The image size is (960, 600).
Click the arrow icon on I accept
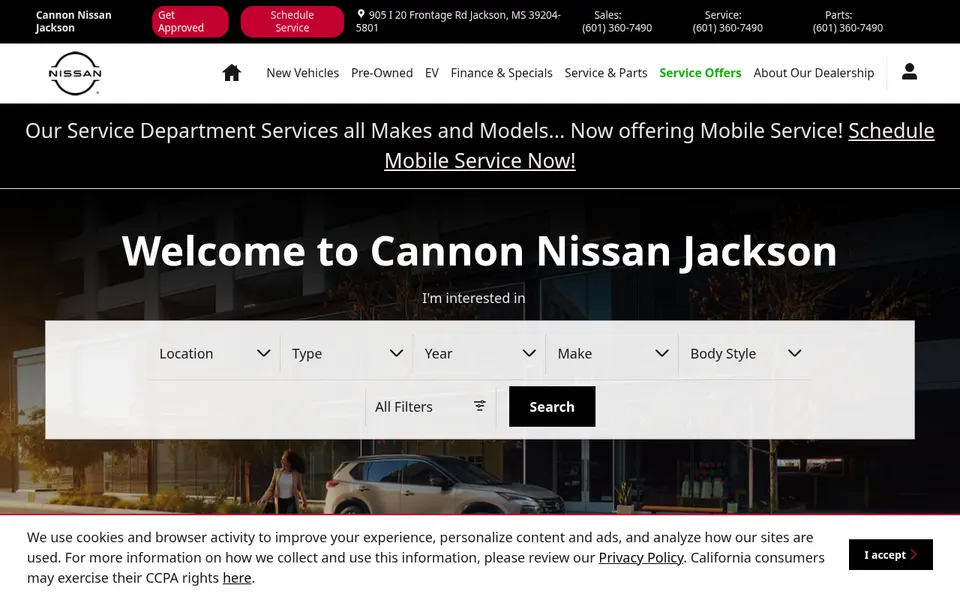[x=913, y=555]
